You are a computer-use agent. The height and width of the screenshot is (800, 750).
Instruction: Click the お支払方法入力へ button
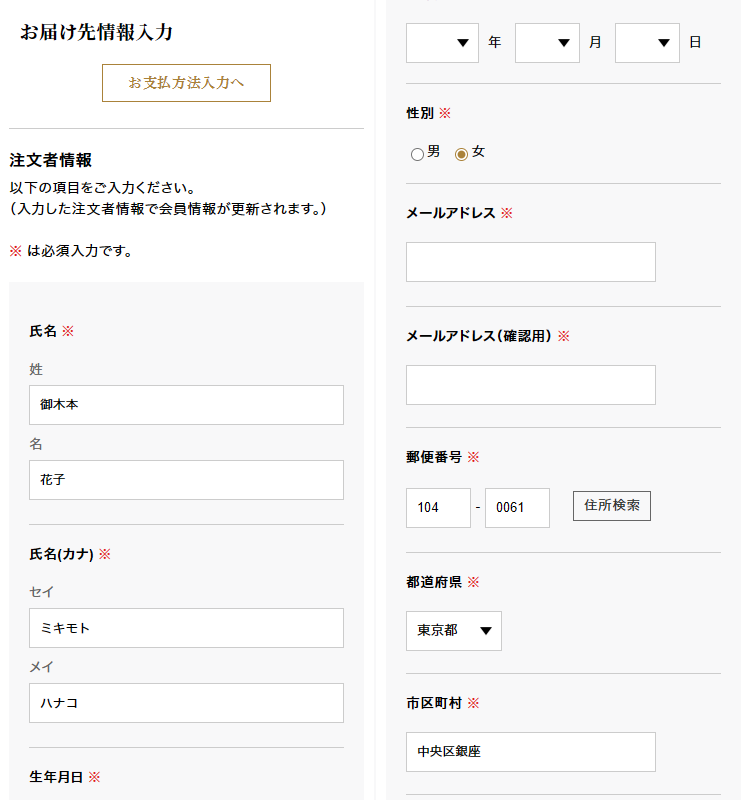(x=186, y=83)
